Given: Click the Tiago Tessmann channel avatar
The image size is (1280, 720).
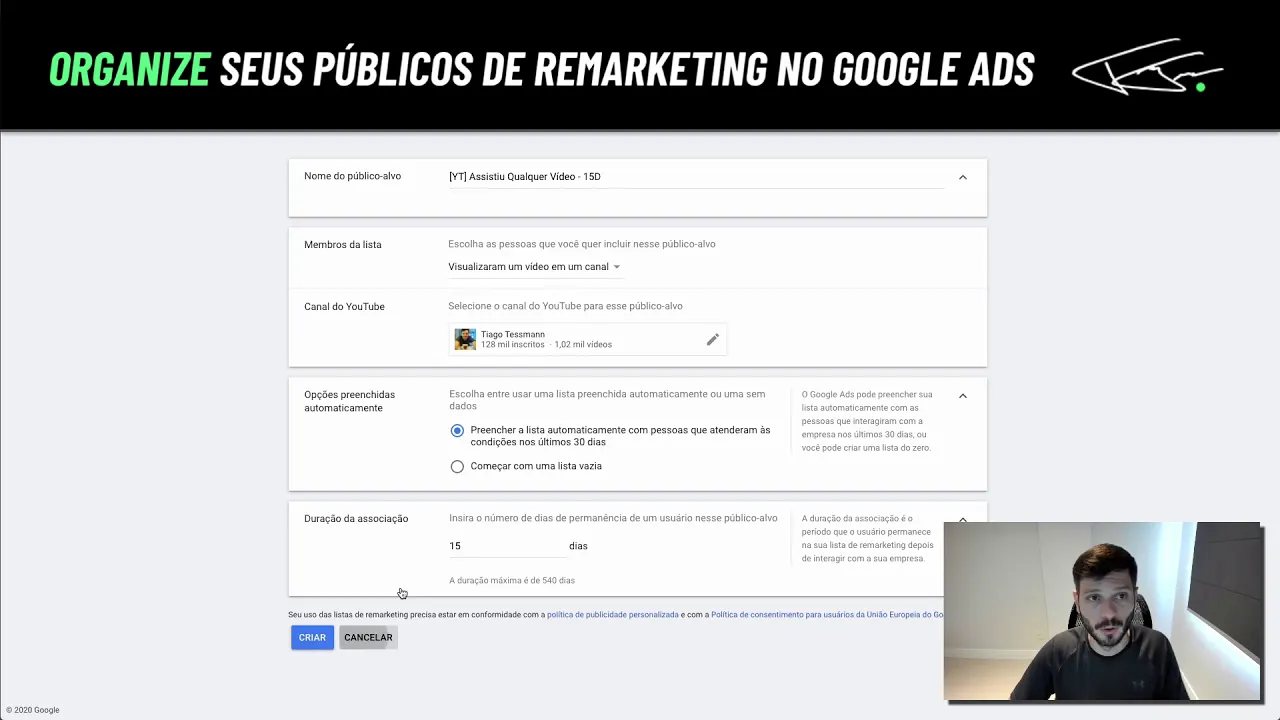Looking at the screenshot, I should click(x=465, y=340).
